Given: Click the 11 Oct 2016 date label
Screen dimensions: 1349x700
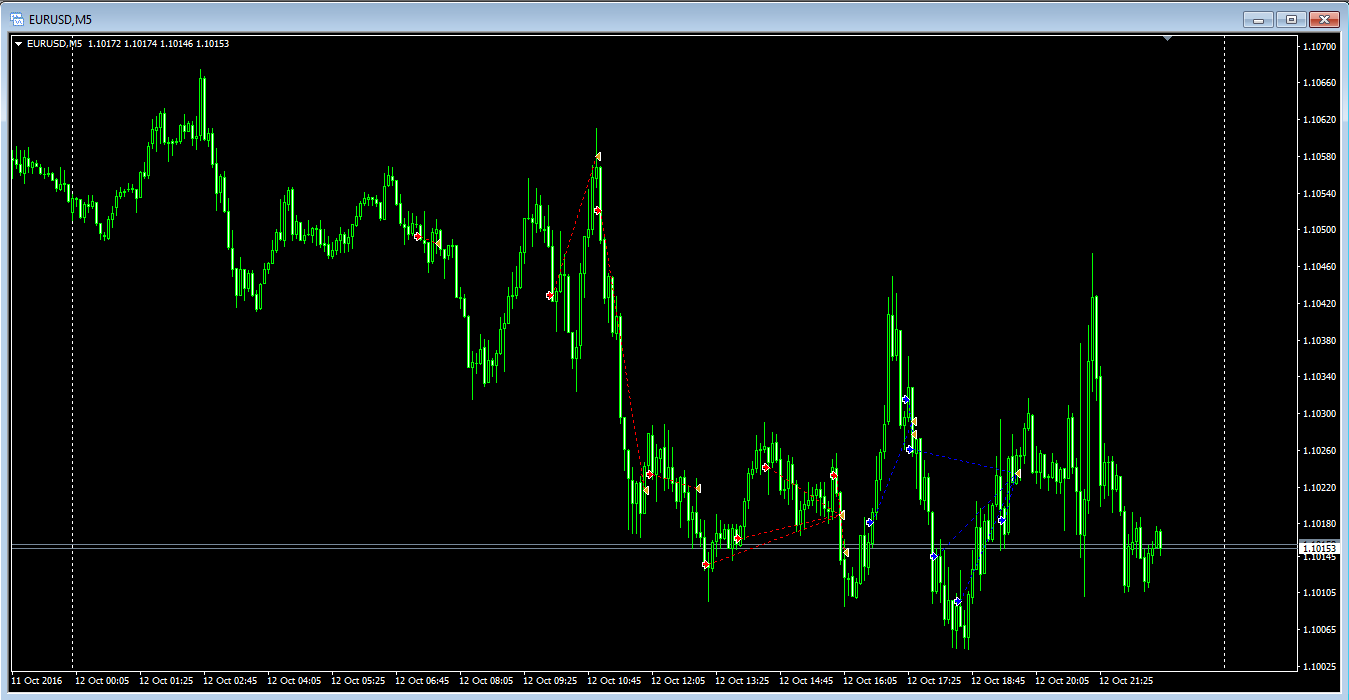Looking at the screenshot, I should [37, 681].
